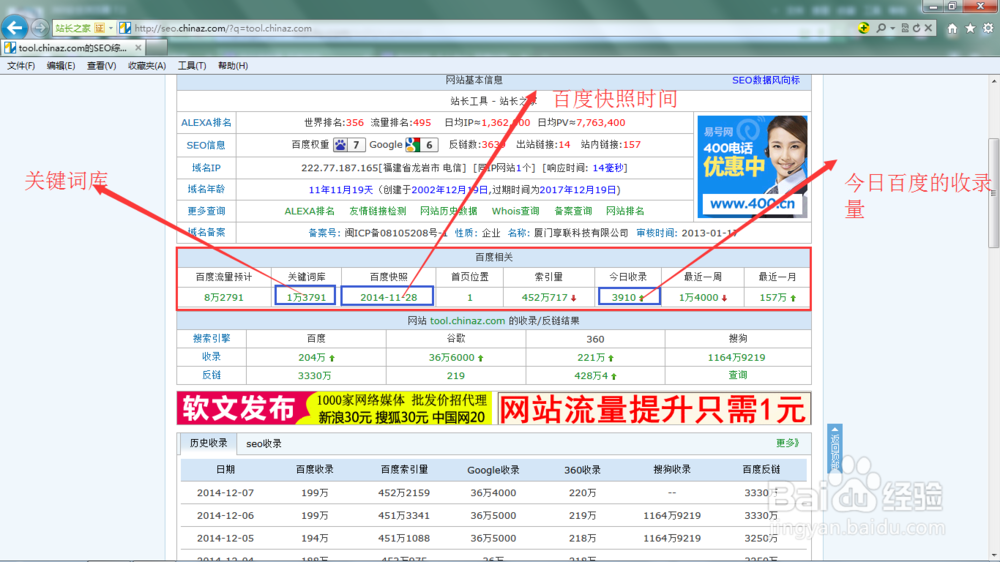Stop loading with the address bar X icon
1000x562 pixels.
tap(929, 28)
